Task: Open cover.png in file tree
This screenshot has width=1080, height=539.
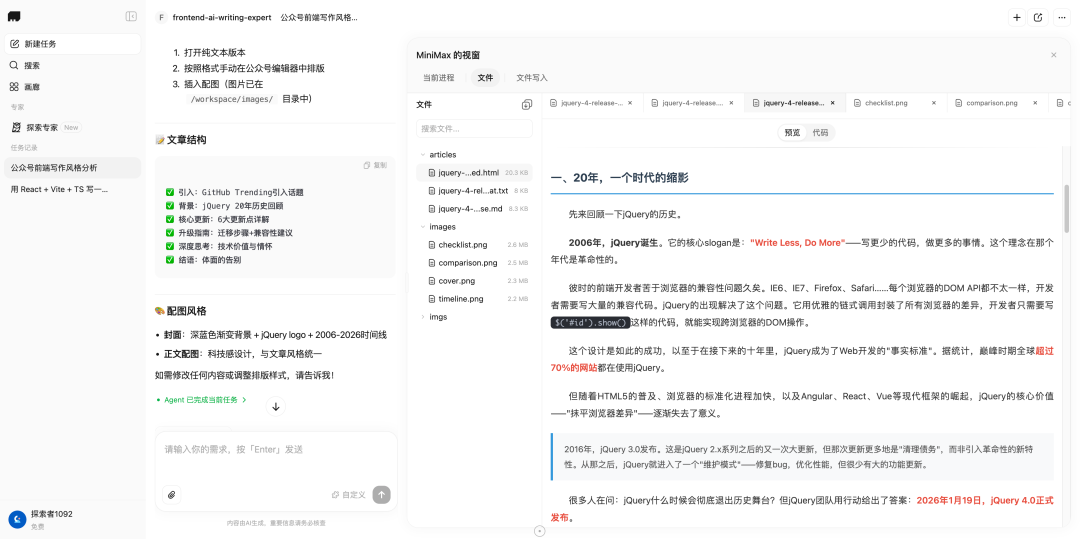Action: click(475, 281)
